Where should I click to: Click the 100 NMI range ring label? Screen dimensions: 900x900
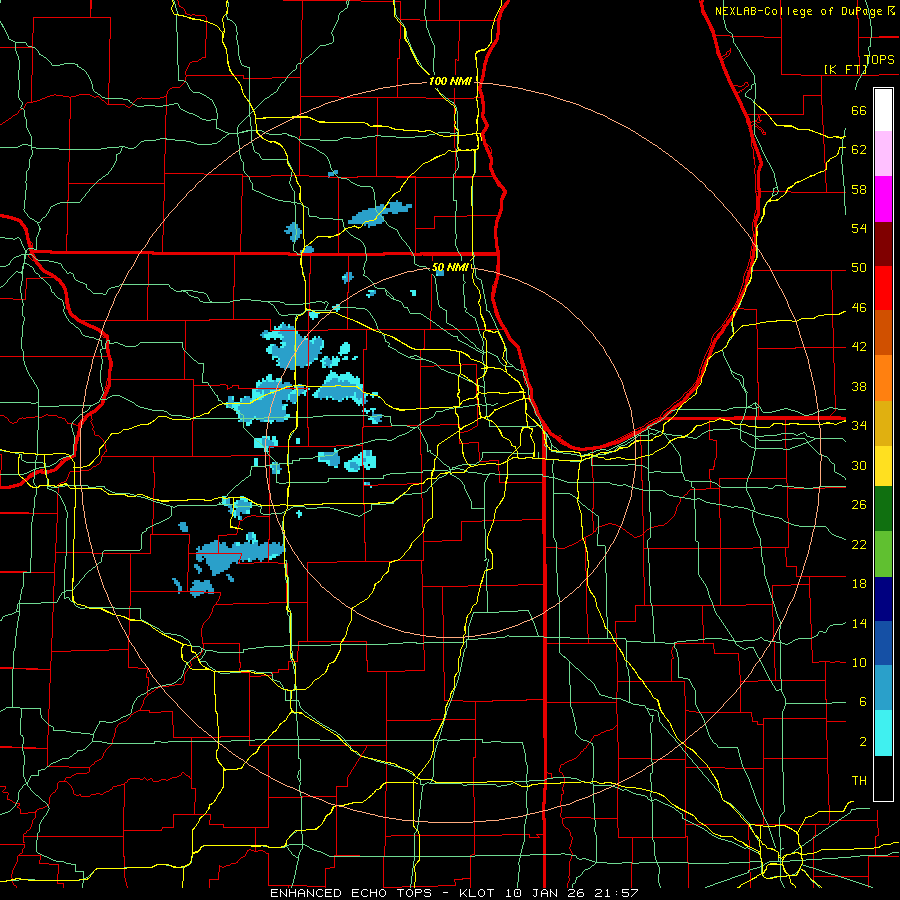coord(450,82)
